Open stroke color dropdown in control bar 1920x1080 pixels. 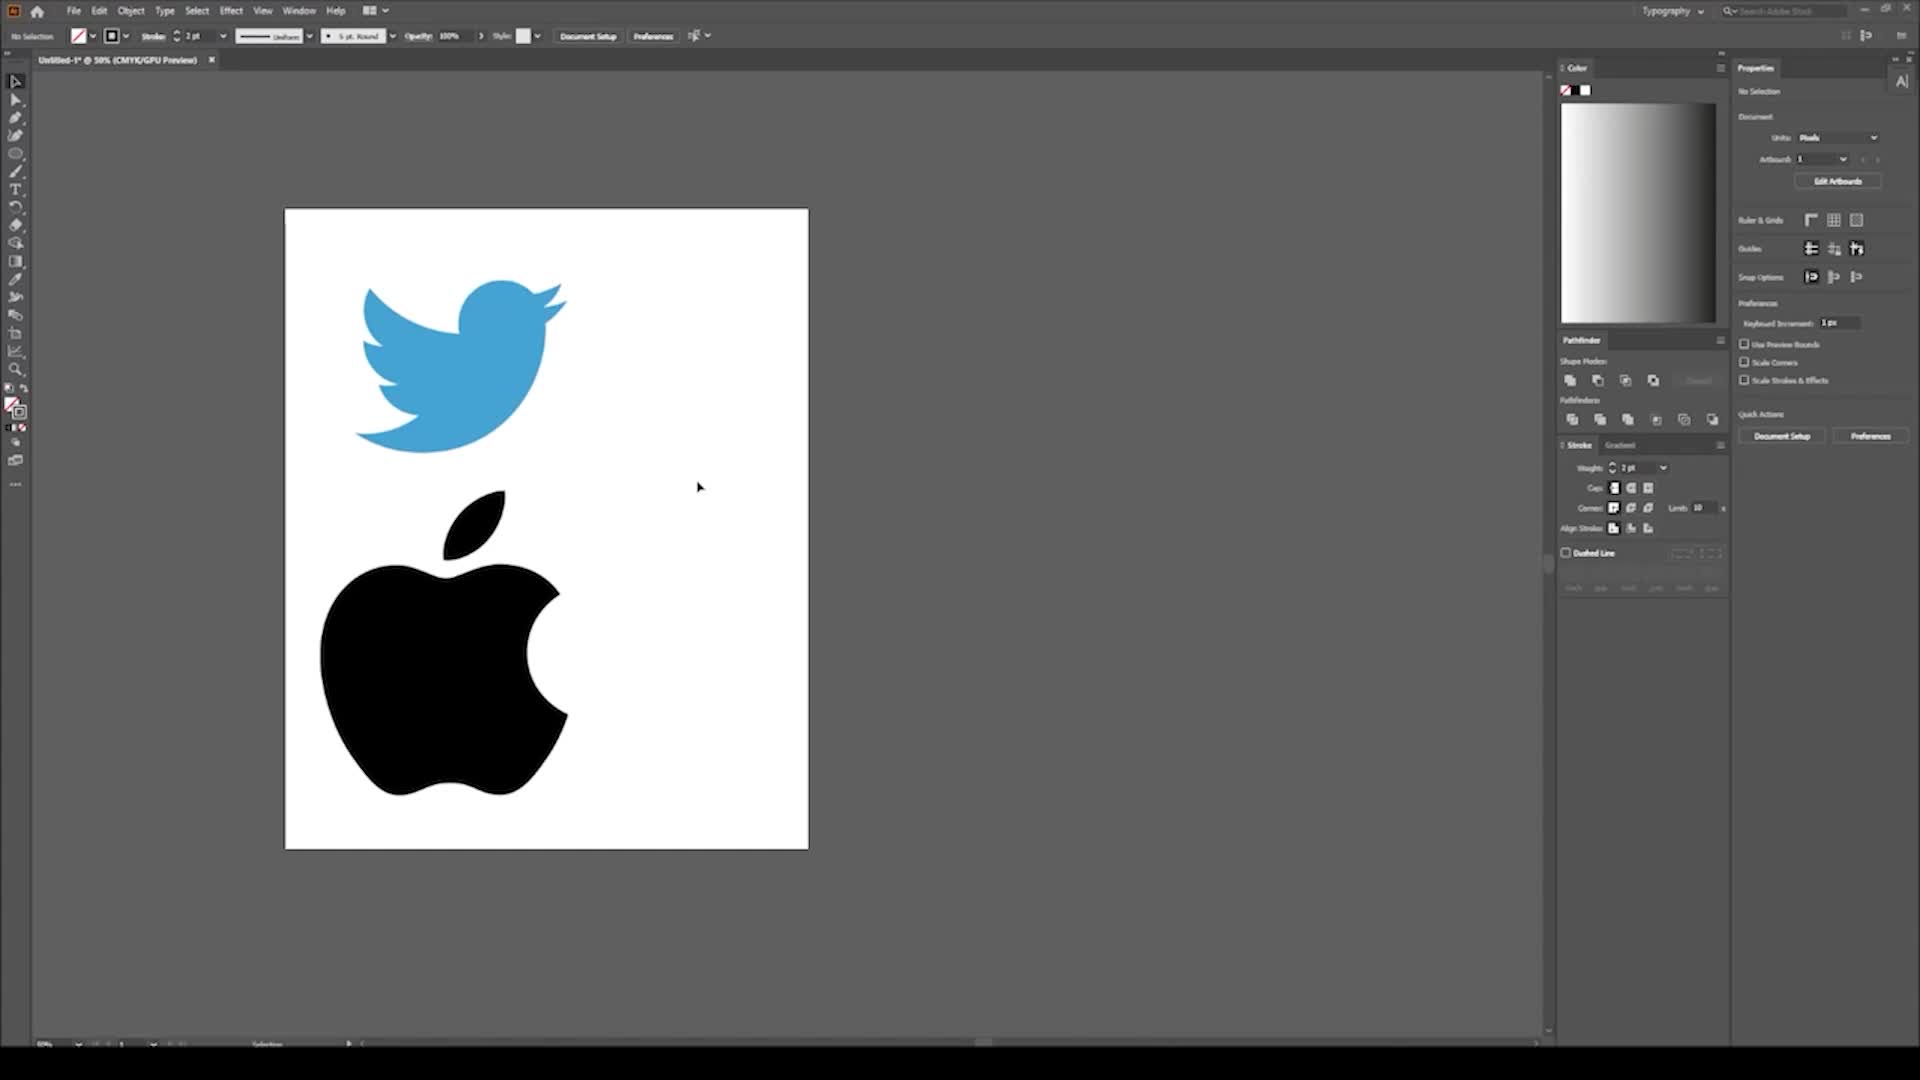point(126,36)
